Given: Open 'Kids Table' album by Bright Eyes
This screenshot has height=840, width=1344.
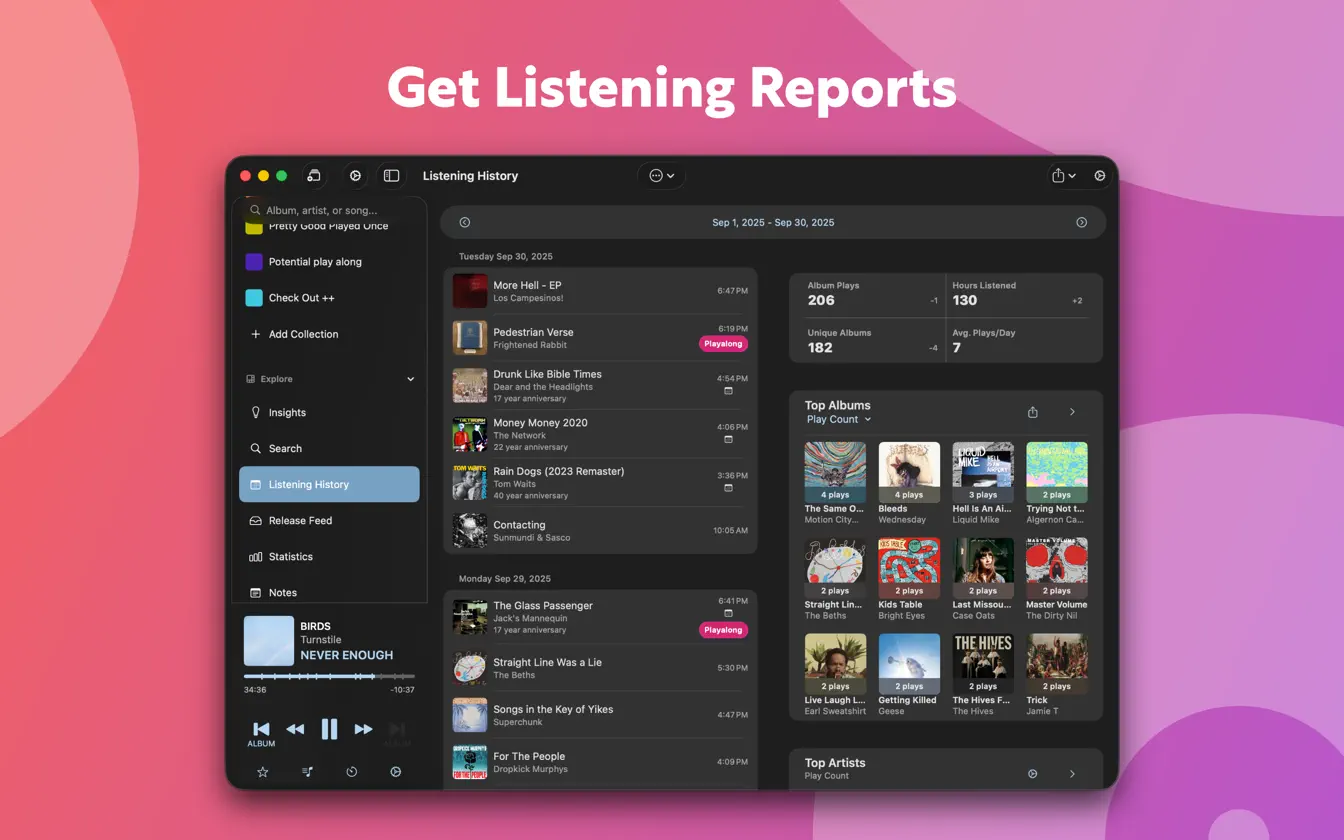Looking at the screenshot, I should [x=909, y=579].
